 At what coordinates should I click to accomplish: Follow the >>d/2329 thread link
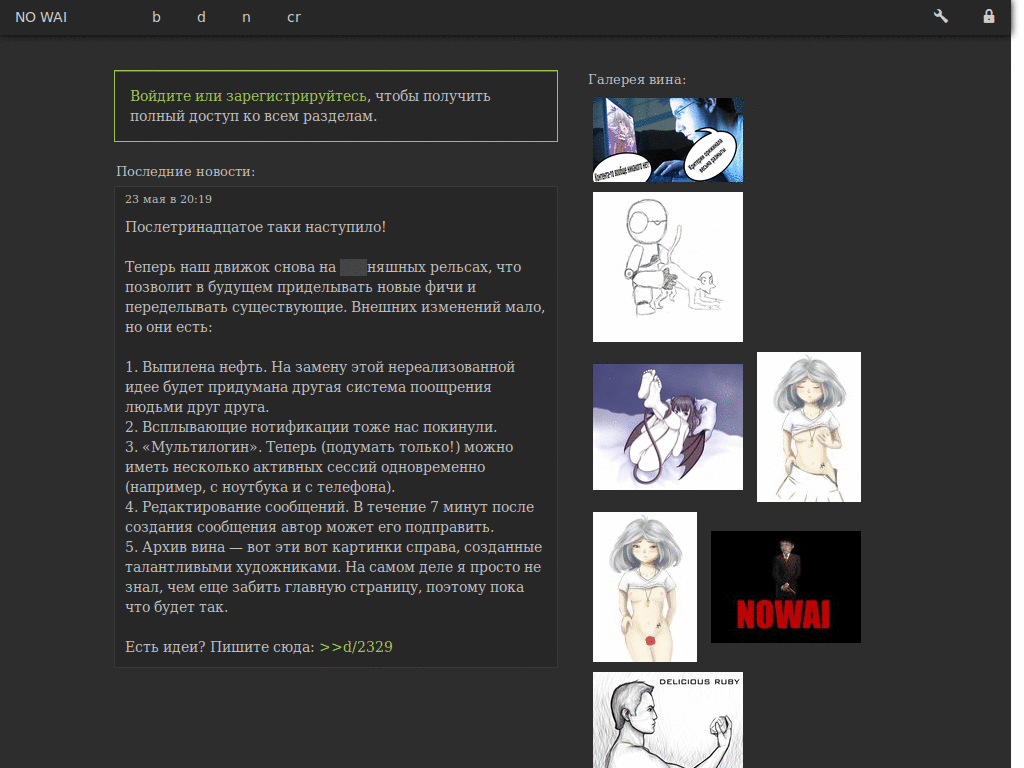click(356, 647)
